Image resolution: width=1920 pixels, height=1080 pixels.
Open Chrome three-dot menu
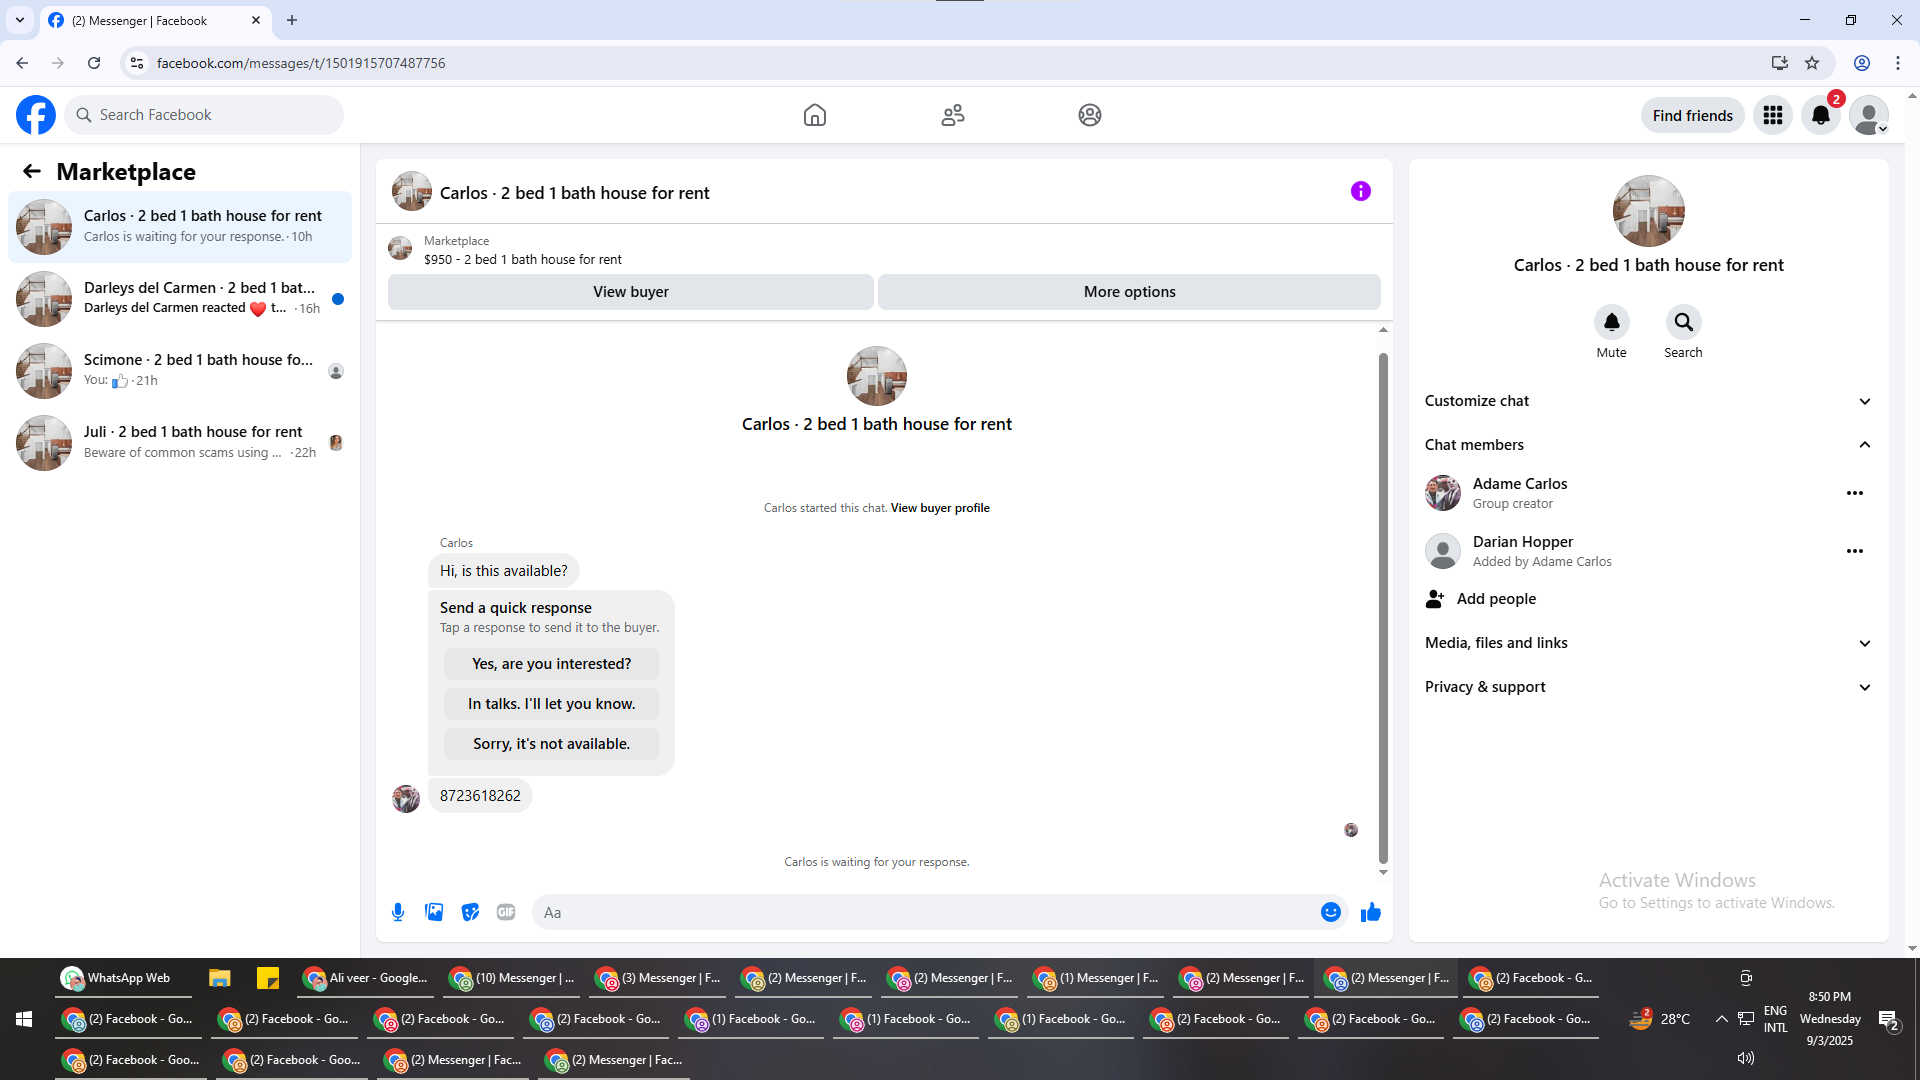pos(1898,63)
